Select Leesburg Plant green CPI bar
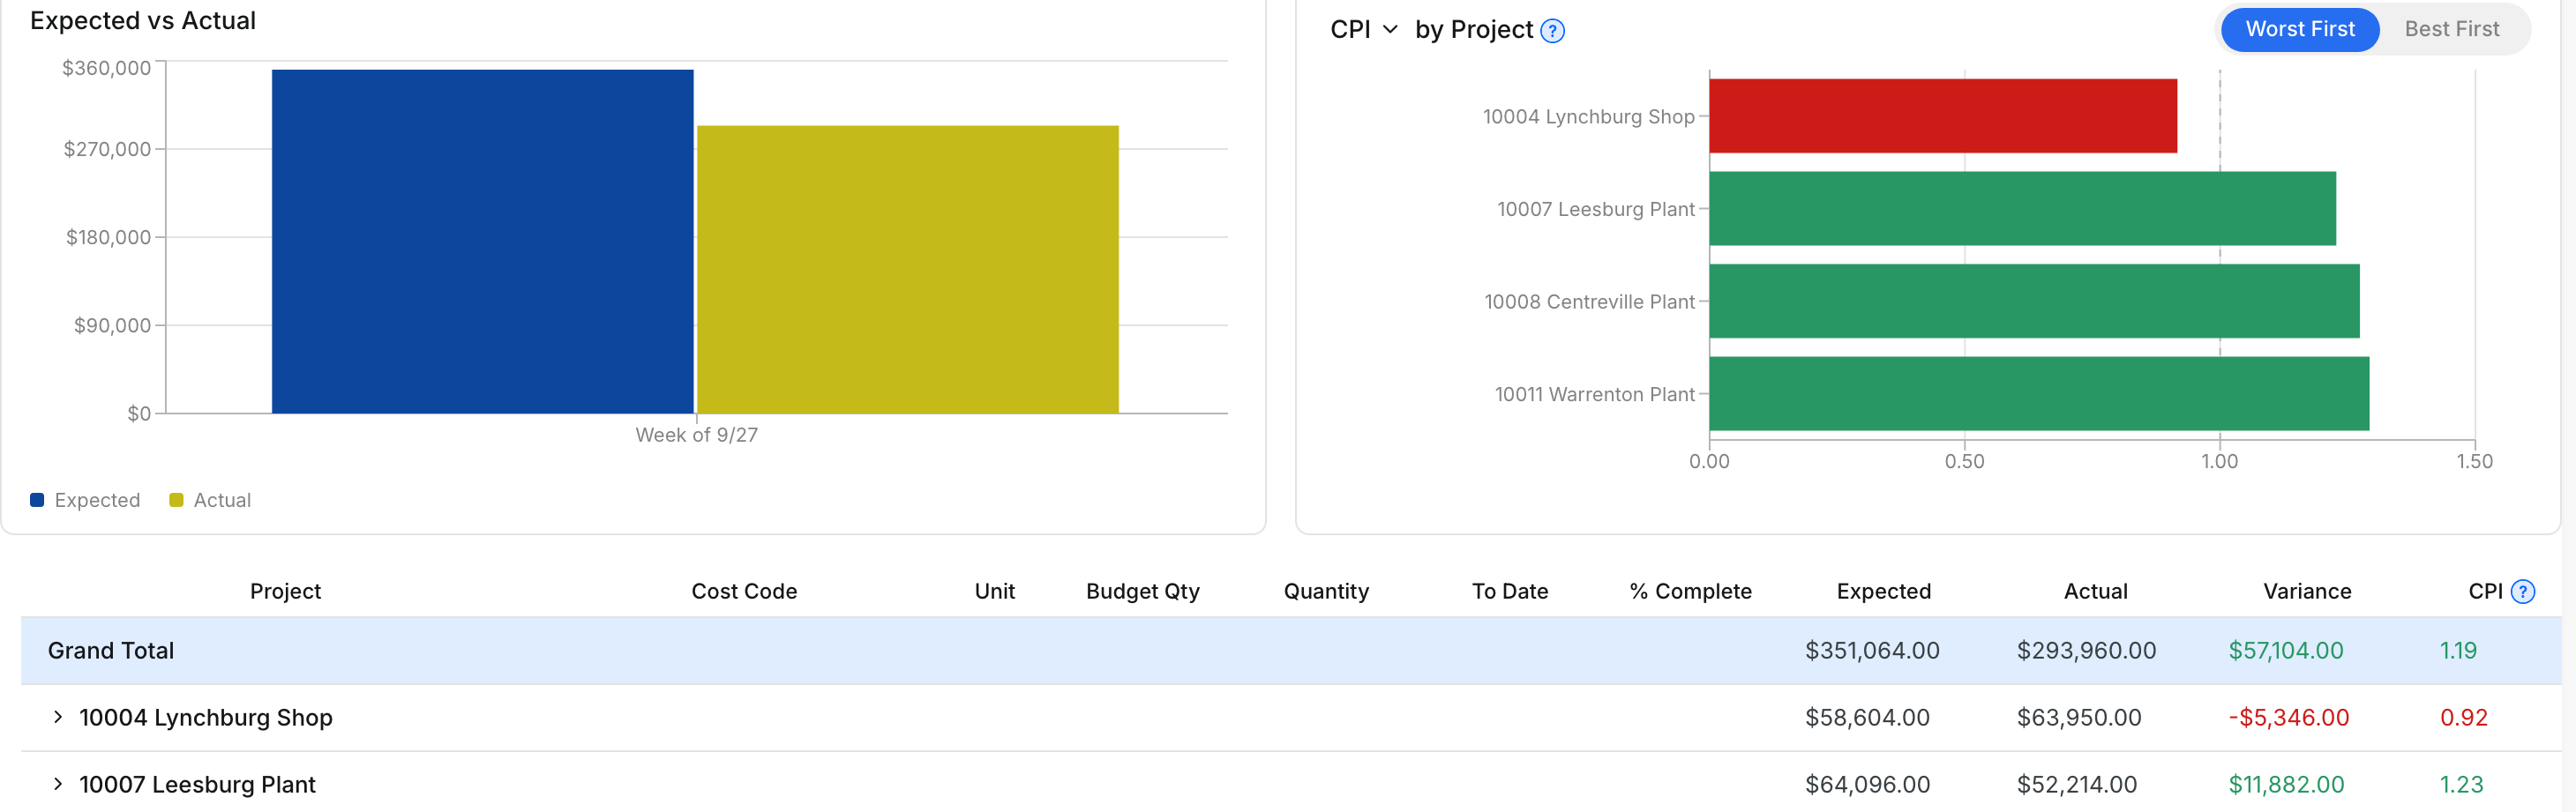Screen dimensions: 2576x812 tap(2022, 208)
